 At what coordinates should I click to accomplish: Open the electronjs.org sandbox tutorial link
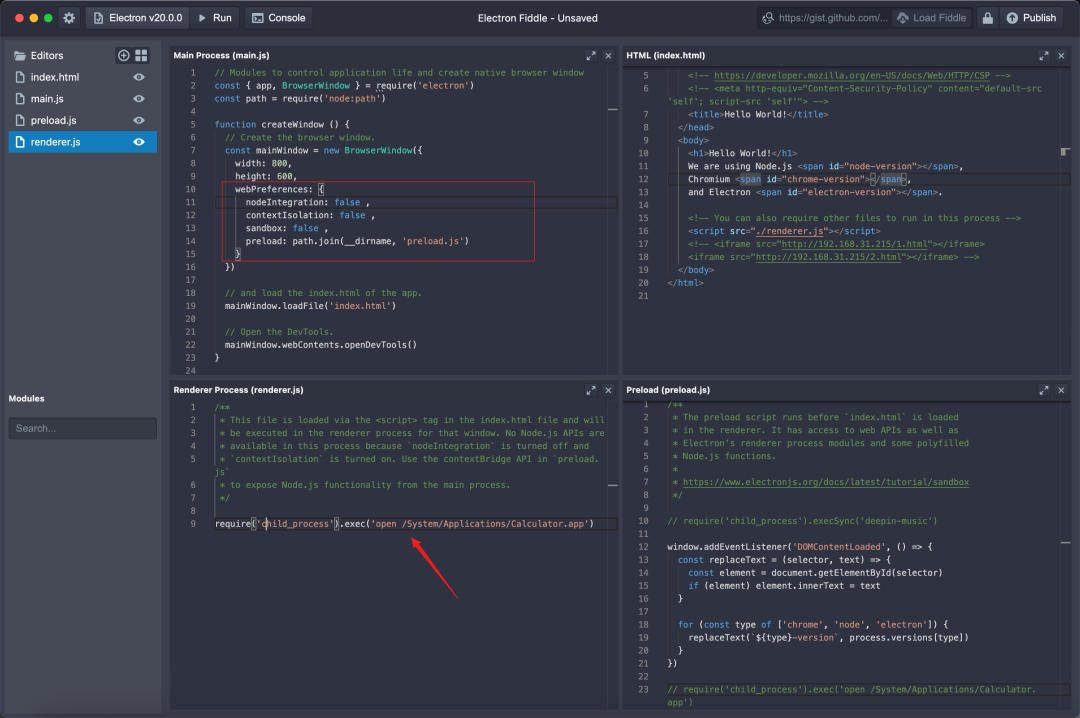point(825,482)
